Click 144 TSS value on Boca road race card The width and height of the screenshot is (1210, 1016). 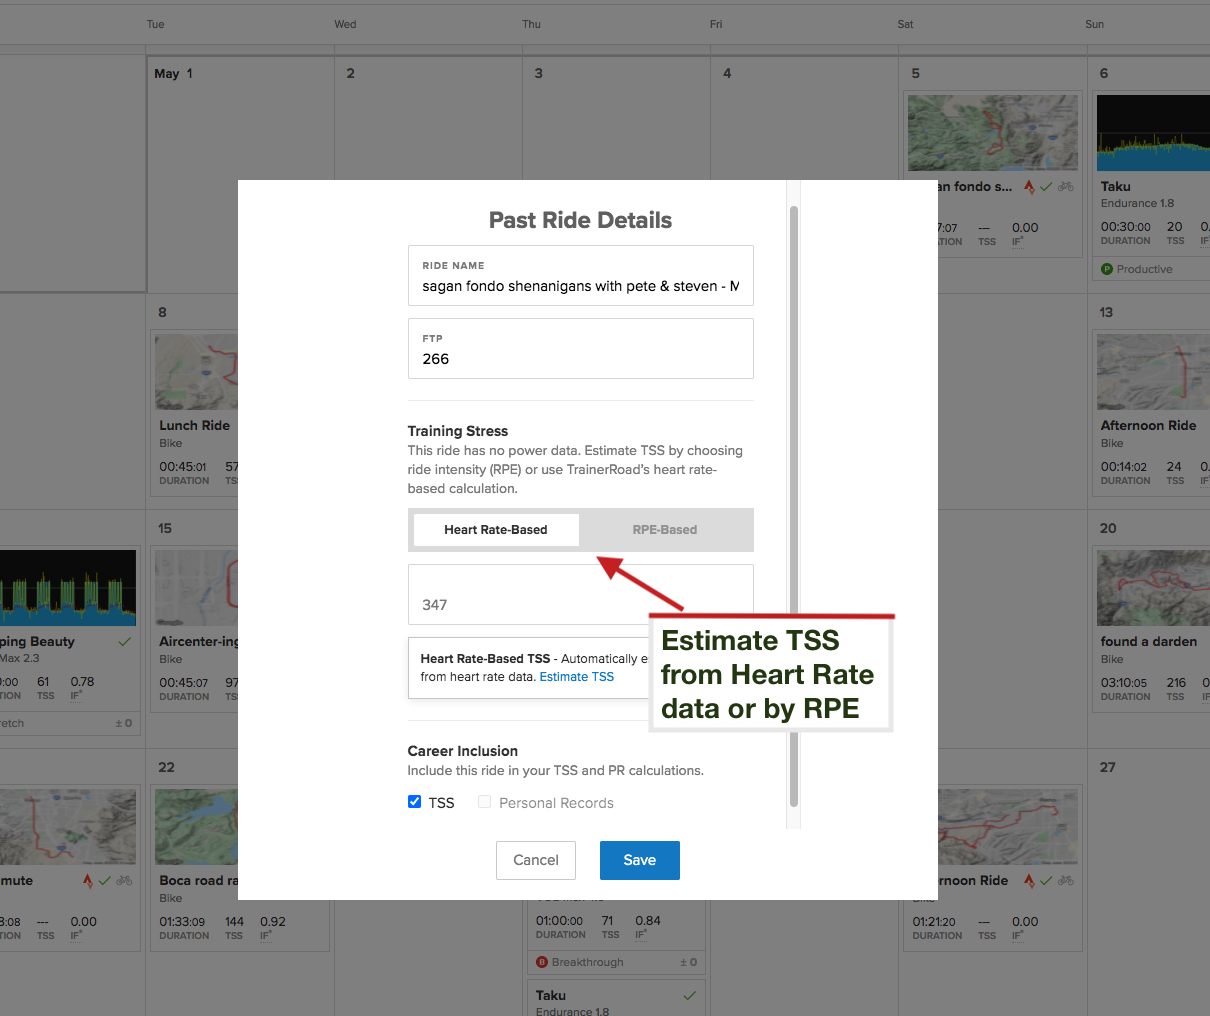pyautogui.click(x=234, y=922)
